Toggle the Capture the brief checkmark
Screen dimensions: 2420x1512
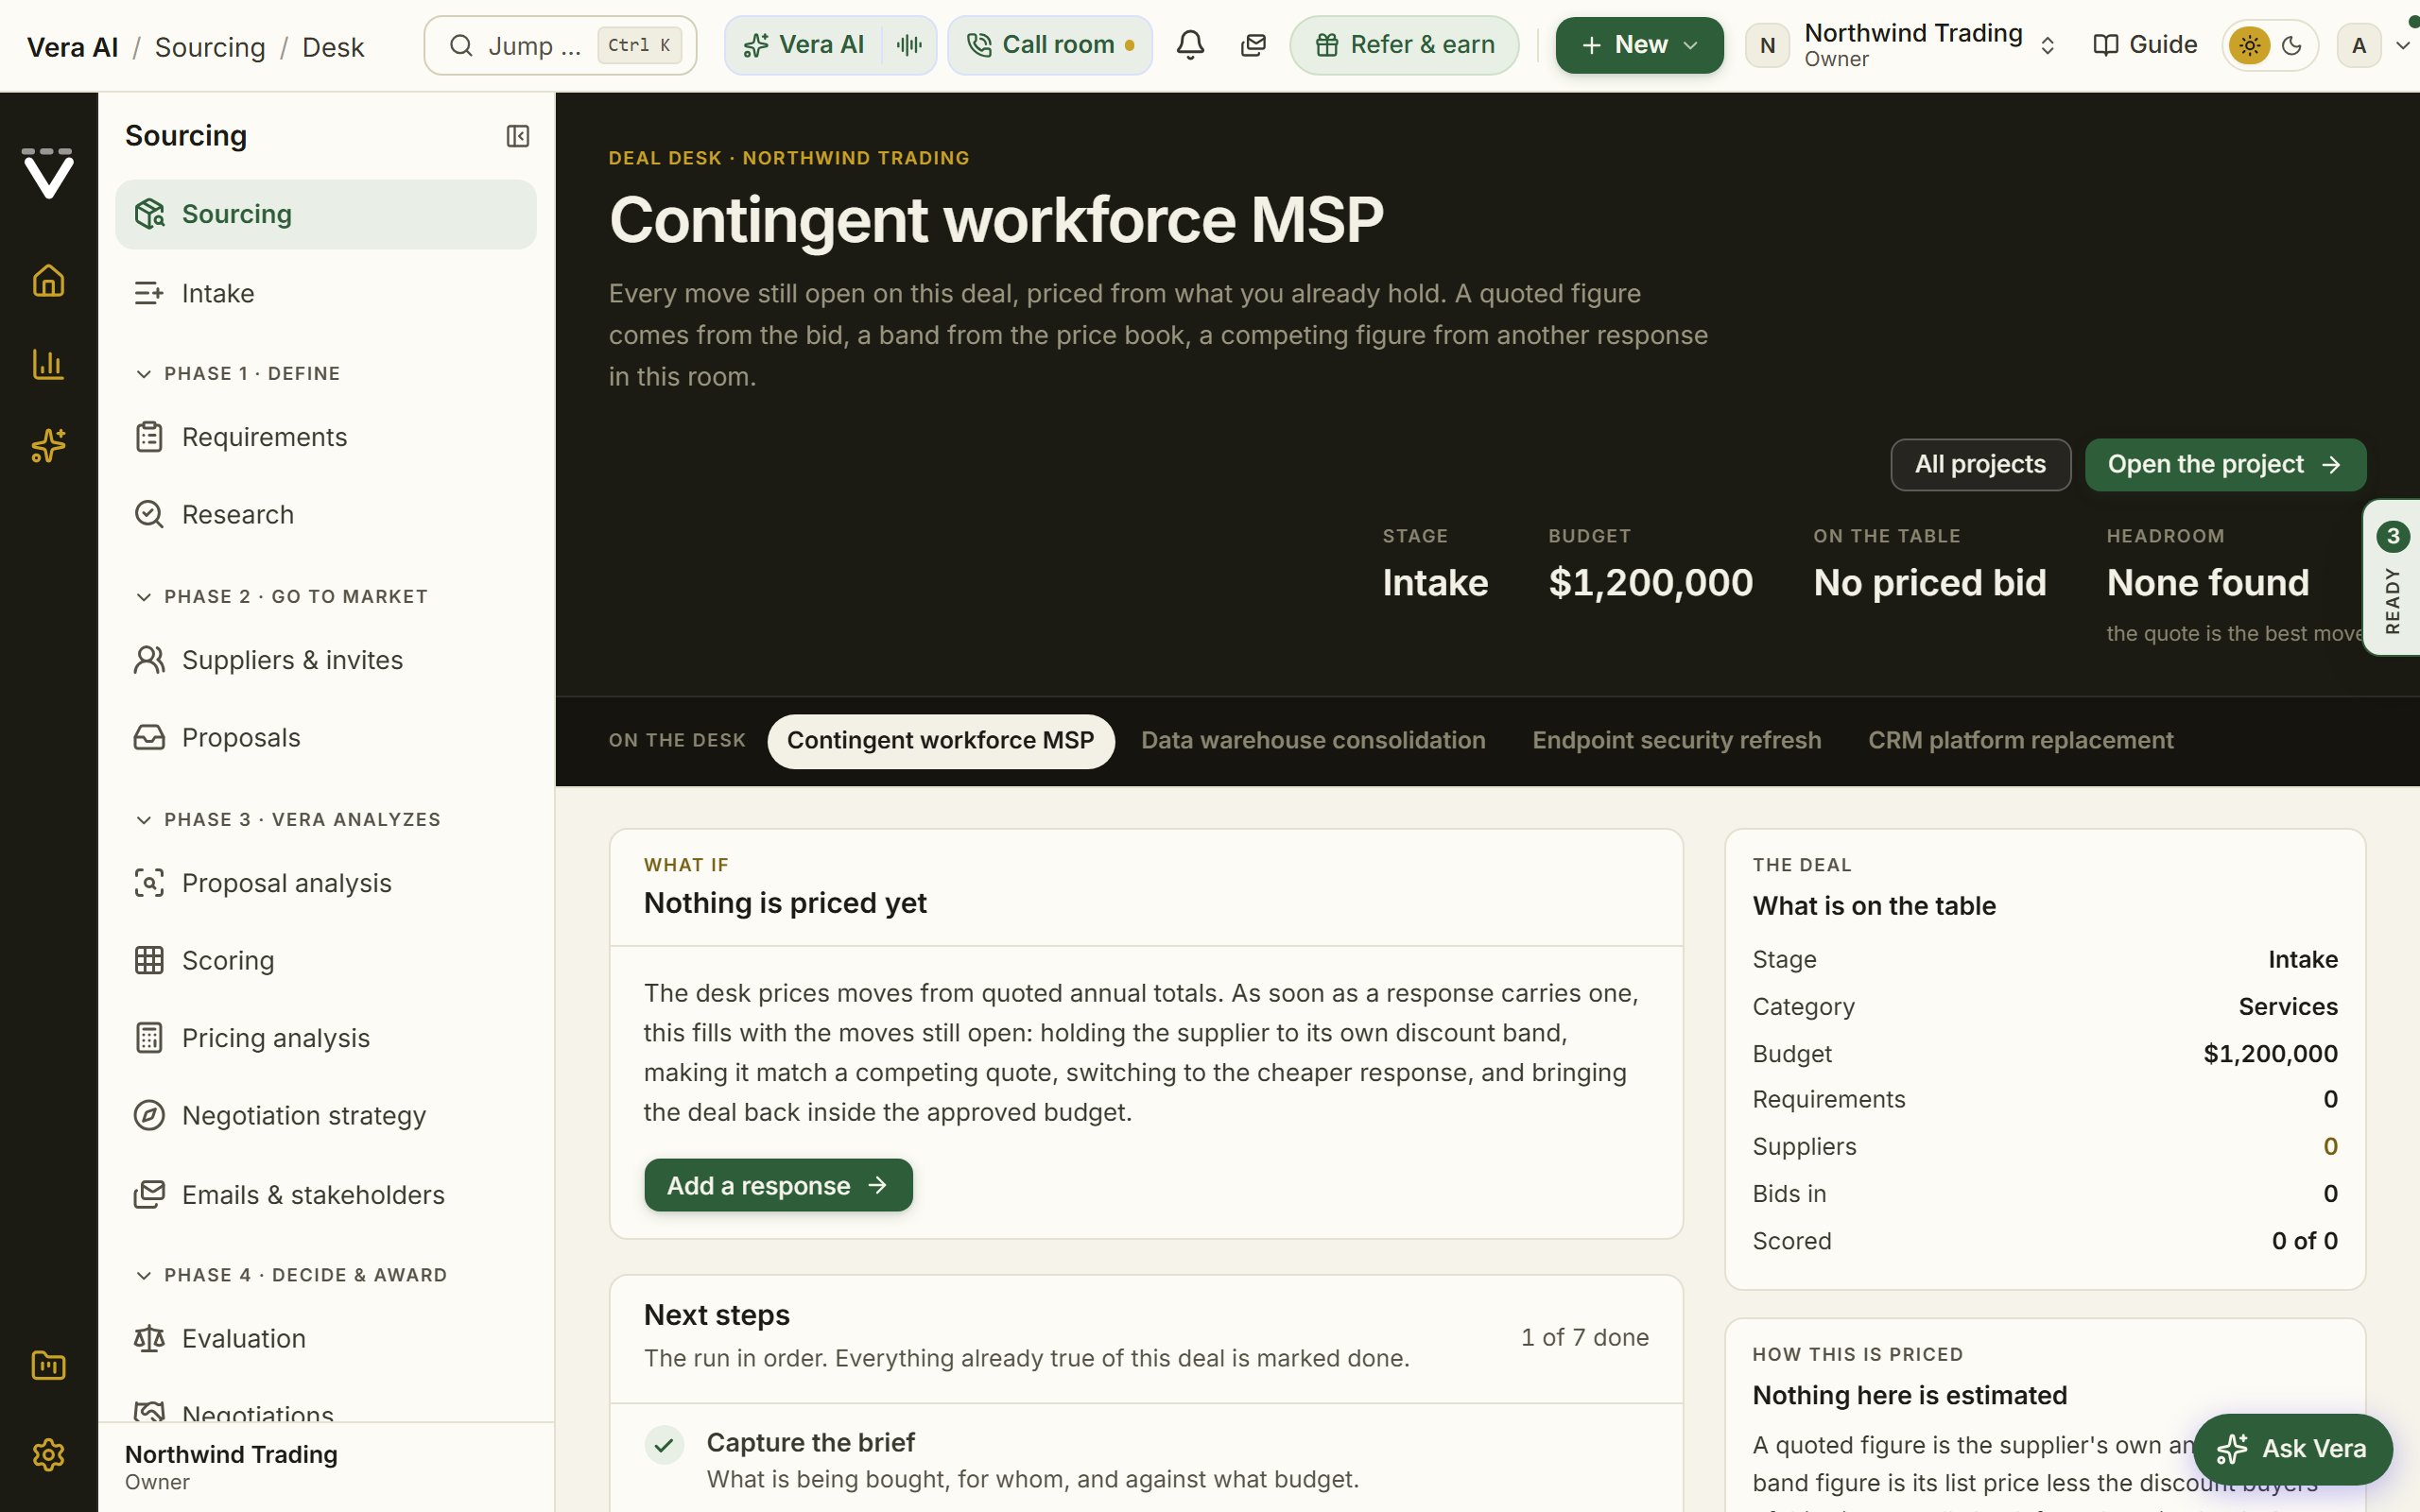pos(664,1444)
